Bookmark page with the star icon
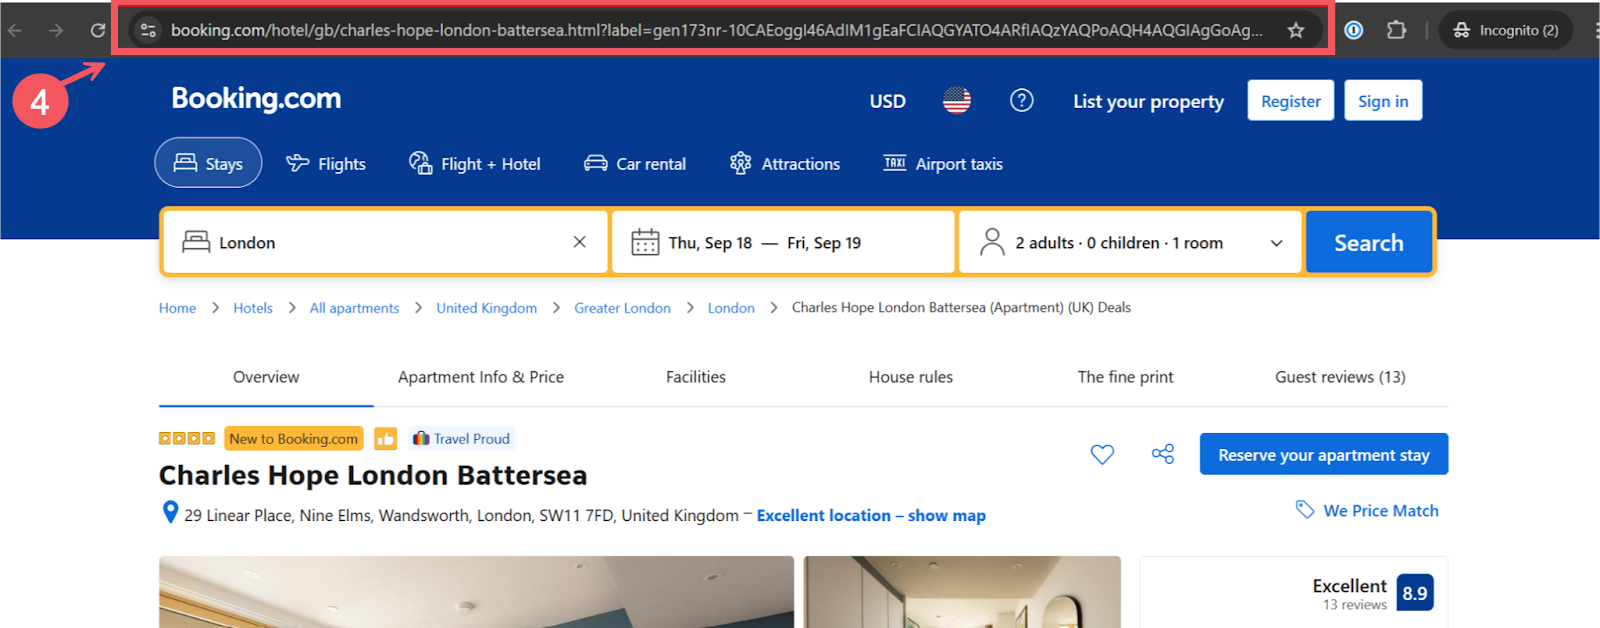The height and width of the screenshot is (628, 1600). pos(1296,30)
